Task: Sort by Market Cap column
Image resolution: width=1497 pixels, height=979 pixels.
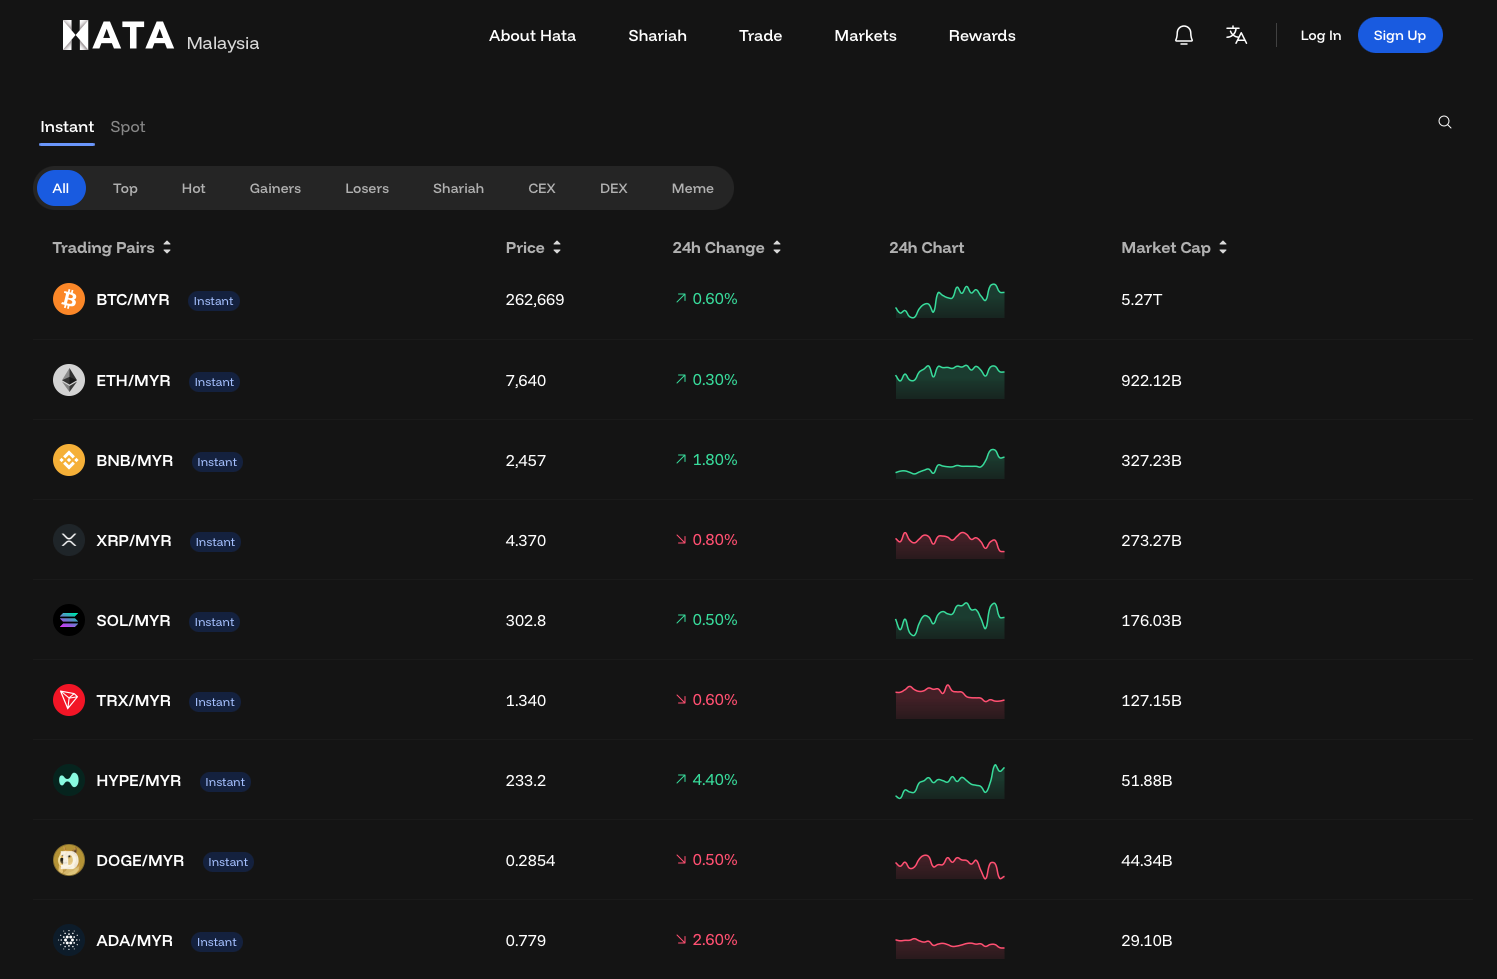Action: click(1174, 247)
